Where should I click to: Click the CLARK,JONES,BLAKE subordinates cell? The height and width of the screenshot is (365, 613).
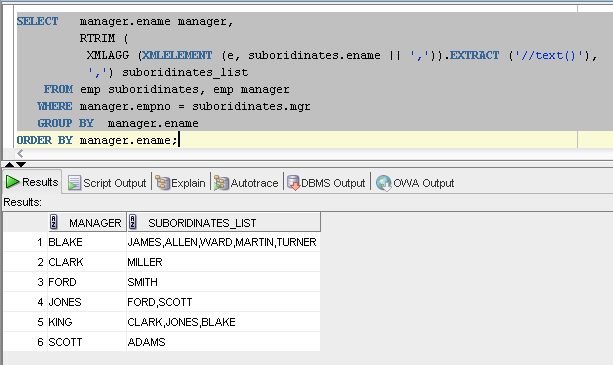[223, 322]
